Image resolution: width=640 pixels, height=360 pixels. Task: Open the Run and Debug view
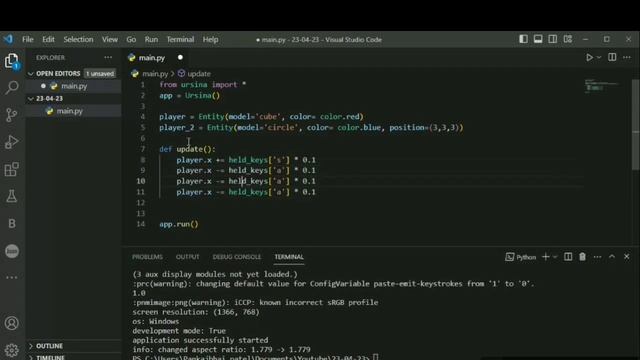tap(12, 142)
